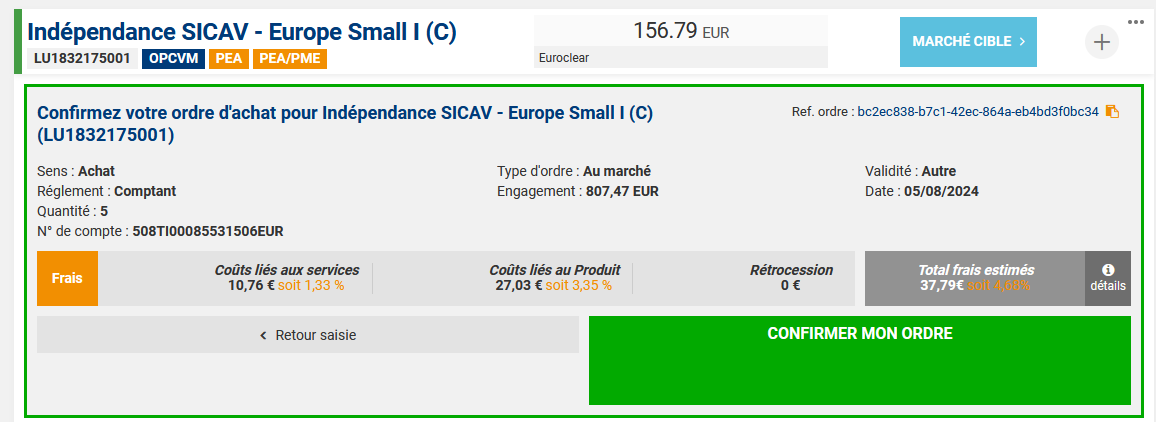The height and width of the screenshot is (422, 1156).
Task: Click the LU1832175001 ISIN tag in header
Action: point(82,58)
